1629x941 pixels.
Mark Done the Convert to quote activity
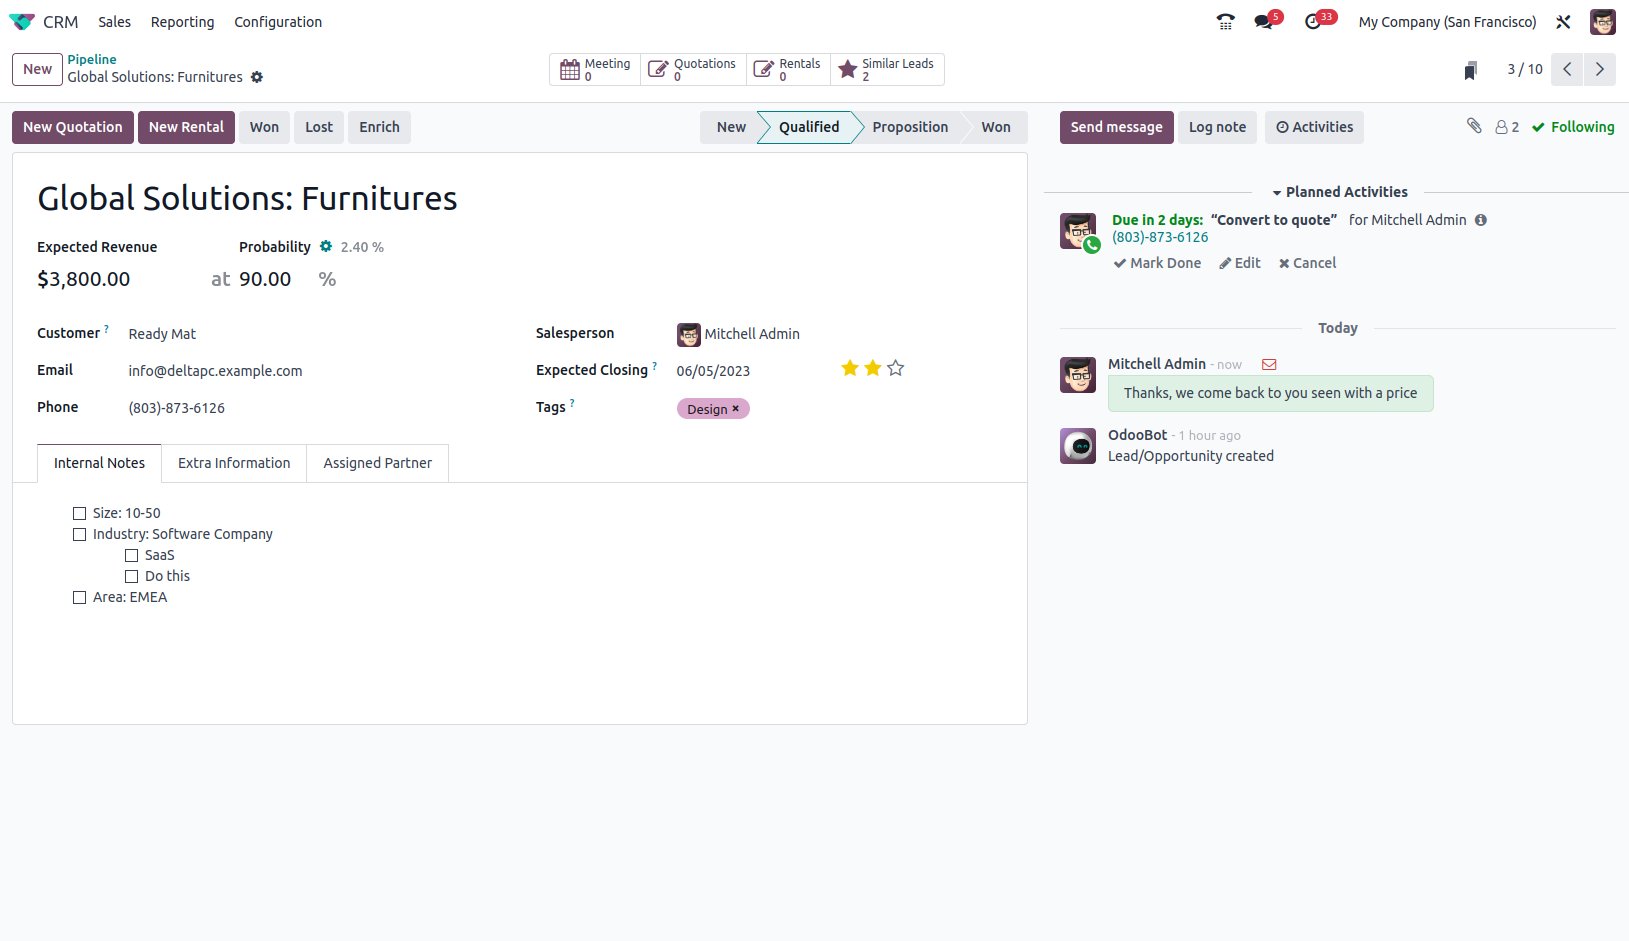(1157, 263)
